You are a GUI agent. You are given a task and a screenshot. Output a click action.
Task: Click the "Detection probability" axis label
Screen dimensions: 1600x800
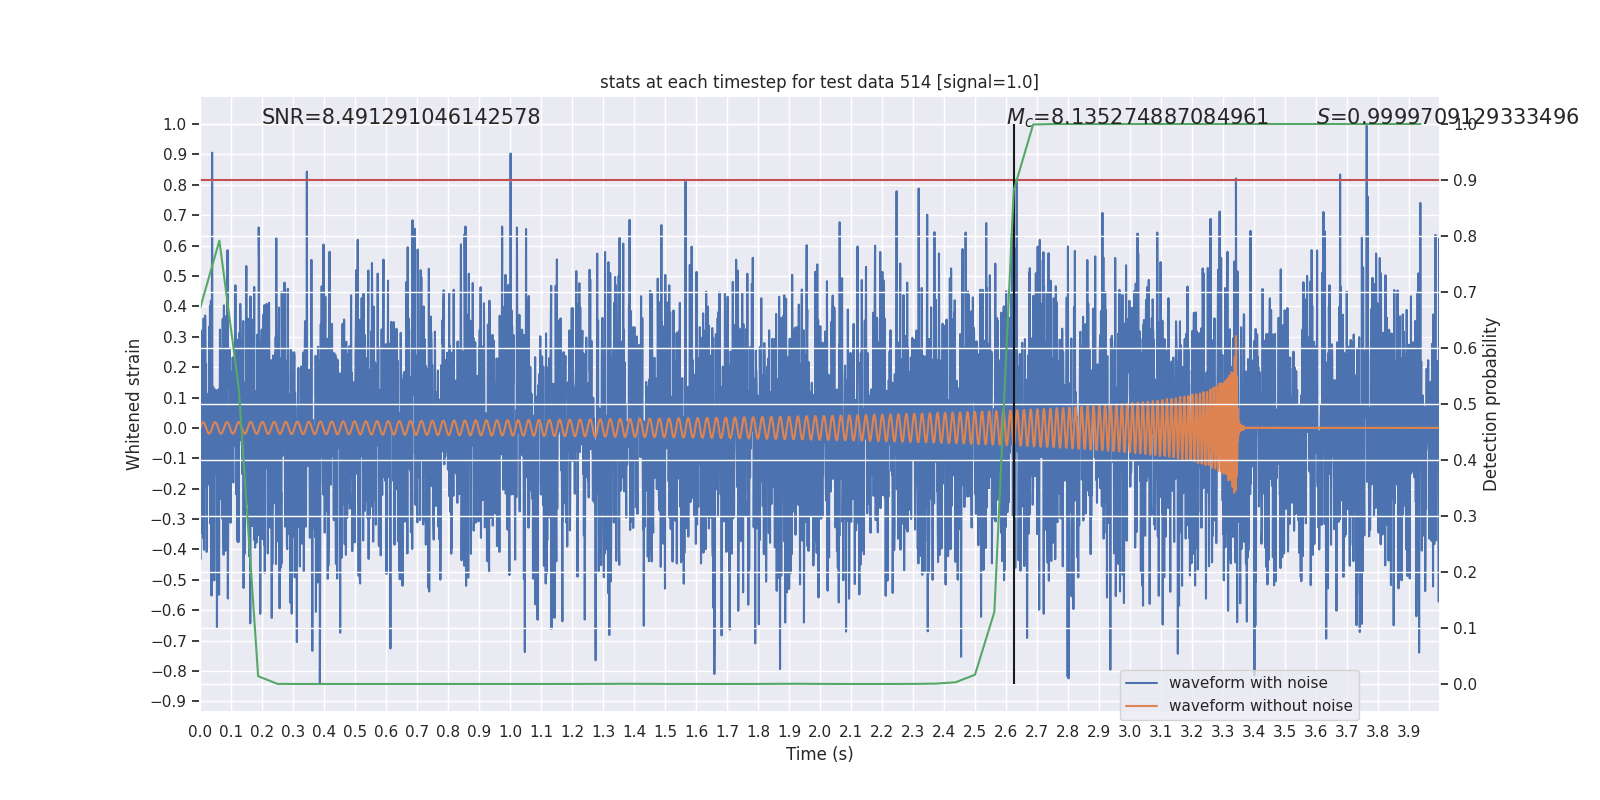[1491, 404]
